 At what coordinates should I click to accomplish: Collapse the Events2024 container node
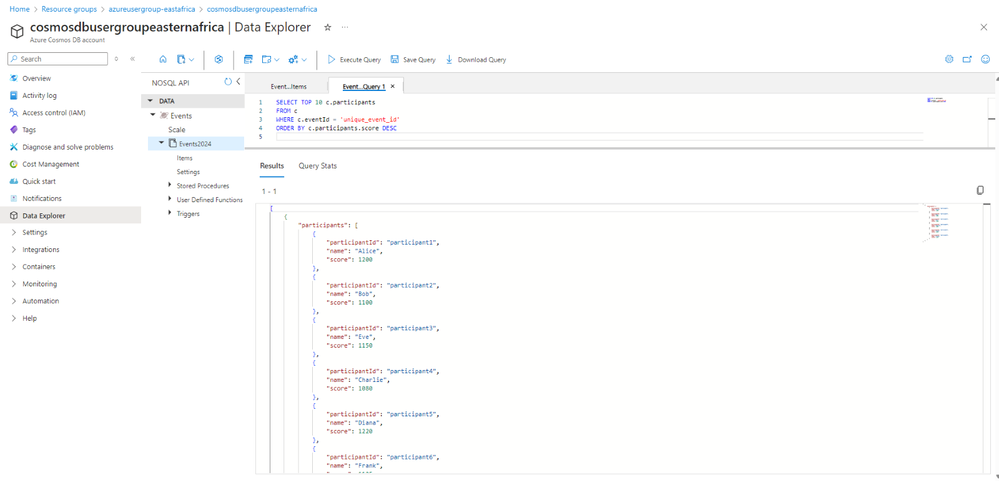point(162,143)
